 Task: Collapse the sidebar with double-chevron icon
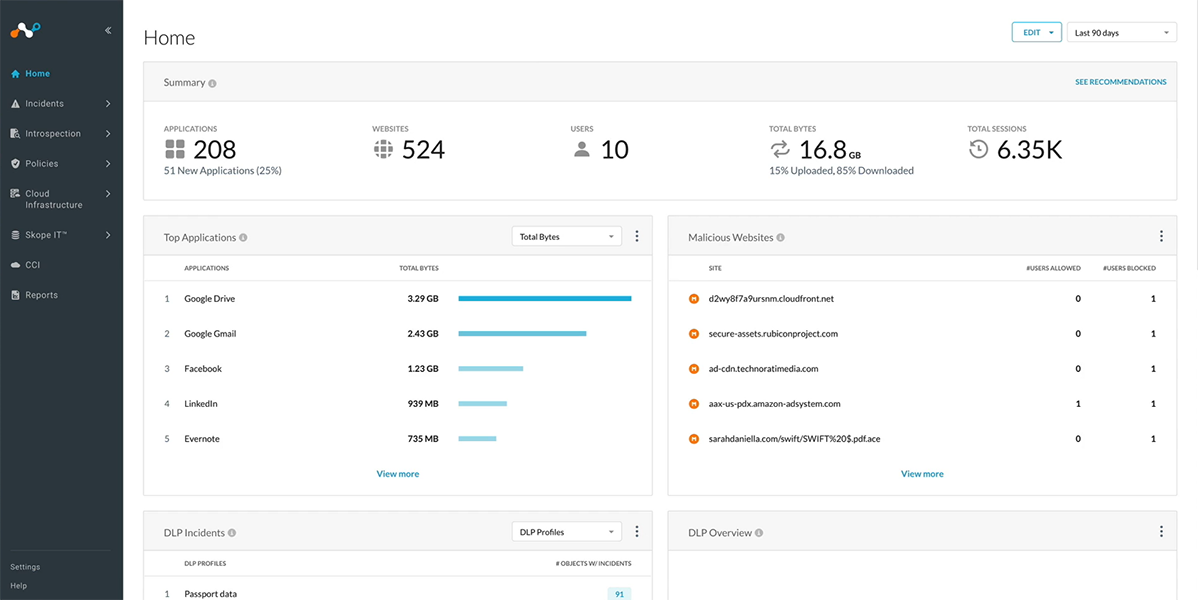pos(108,31)
